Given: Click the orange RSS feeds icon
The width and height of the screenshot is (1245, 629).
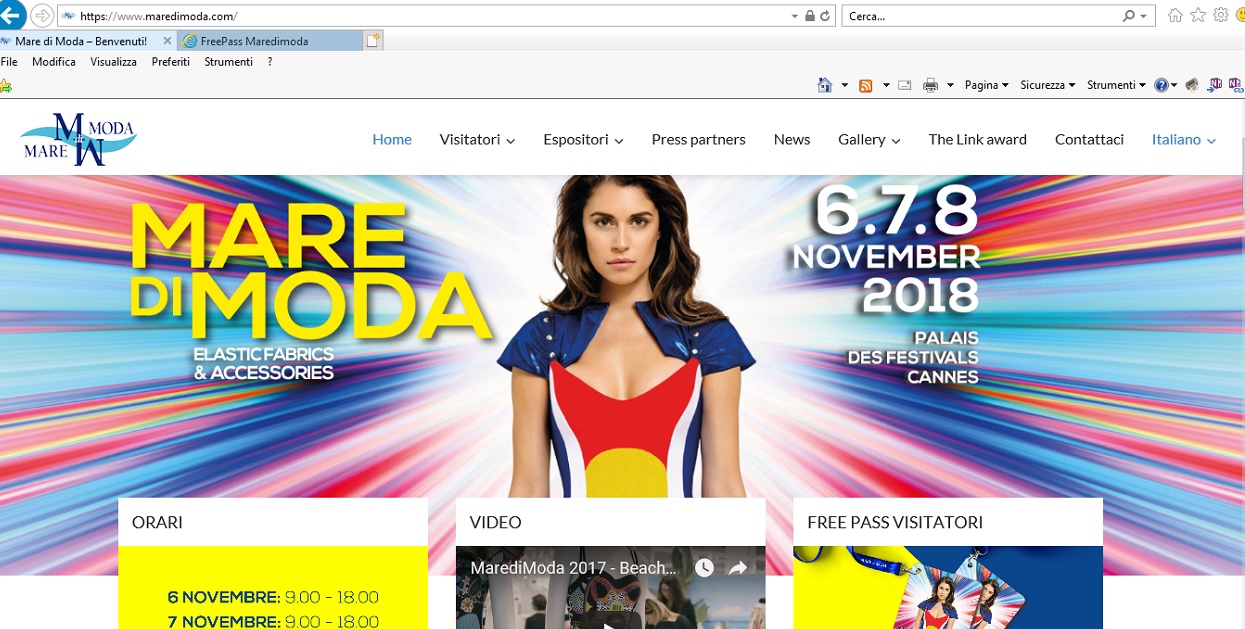Looking at the screenshot, I should 866,85.
